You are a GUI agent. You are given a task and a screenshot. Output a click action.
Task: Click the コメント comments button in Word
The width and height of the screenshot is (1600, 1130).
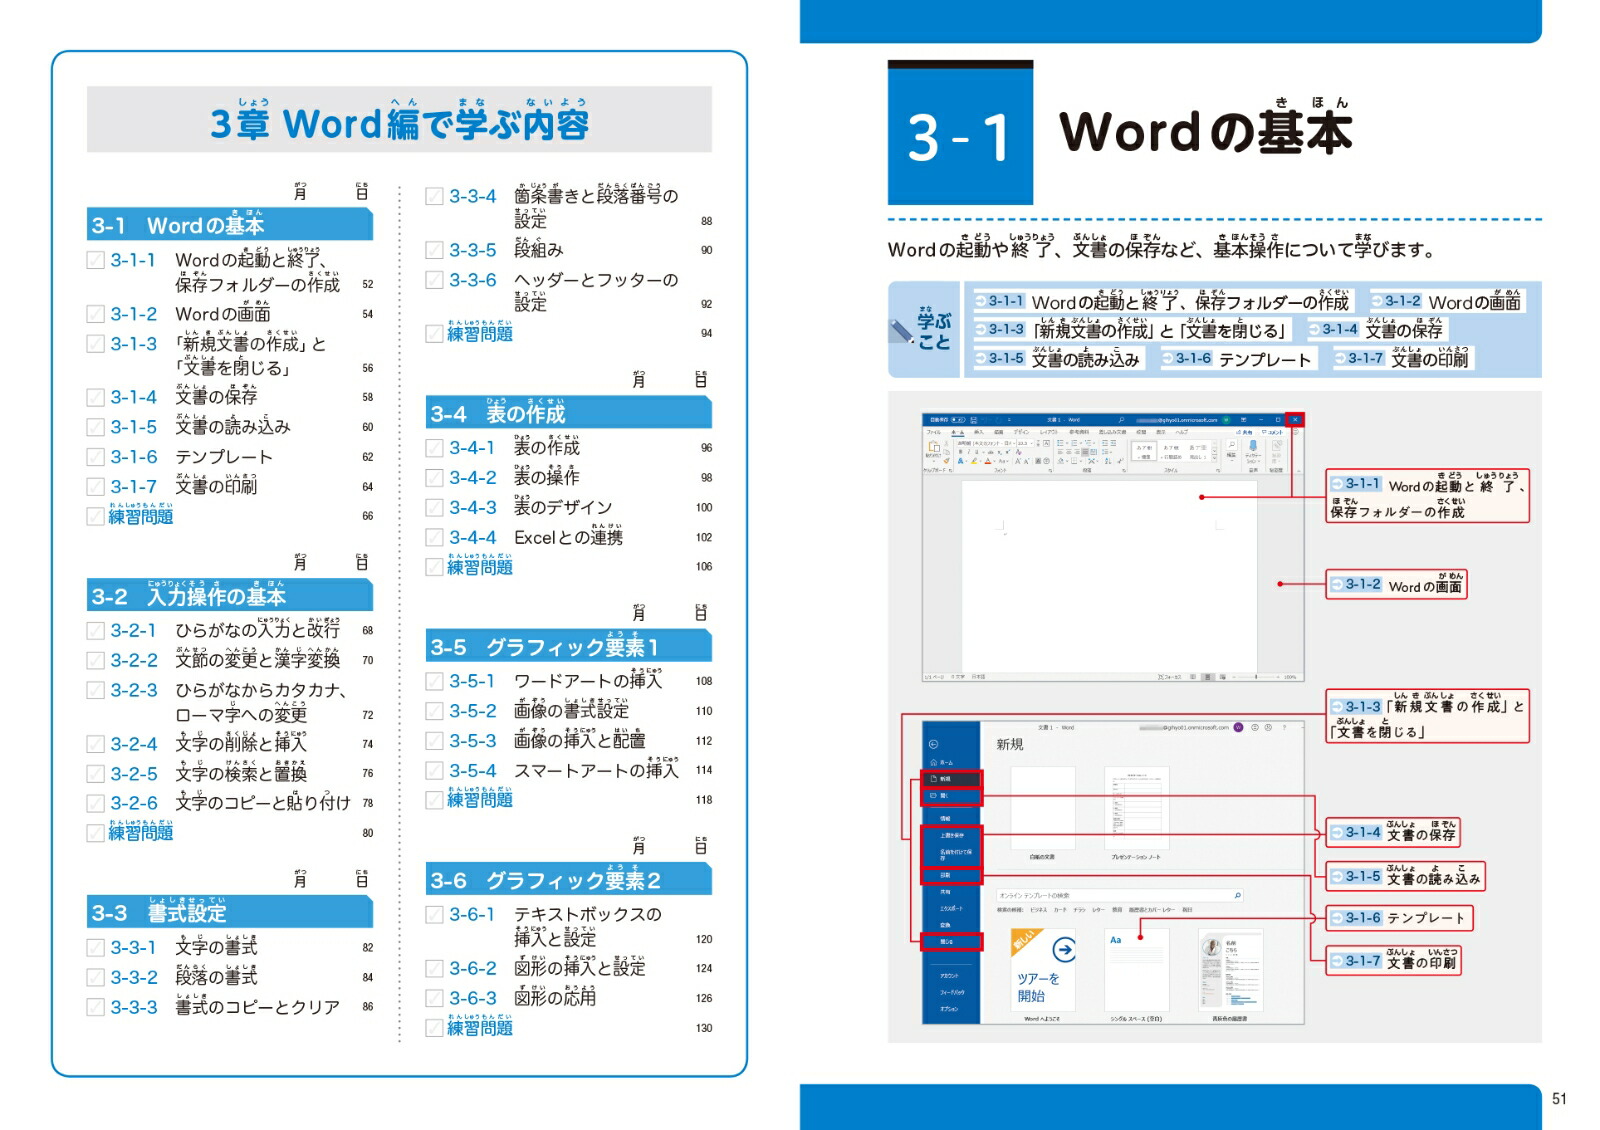(x=1273, y=432)
